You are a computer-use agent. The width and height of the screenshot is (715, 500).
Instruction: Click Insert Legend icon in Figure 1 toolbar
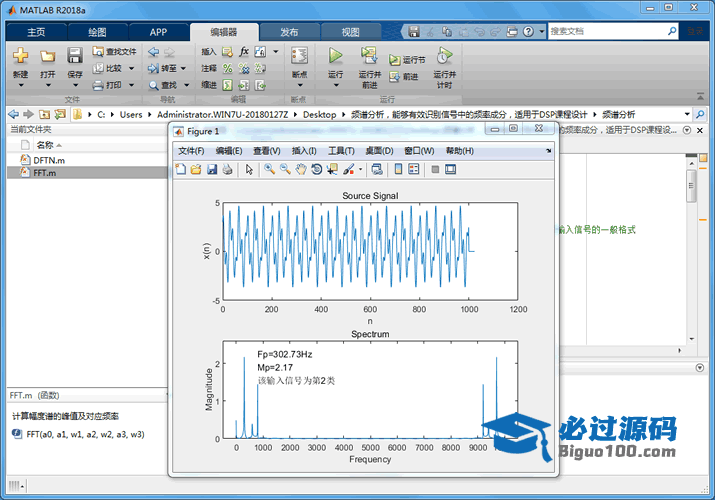click(x=414, y=170)
